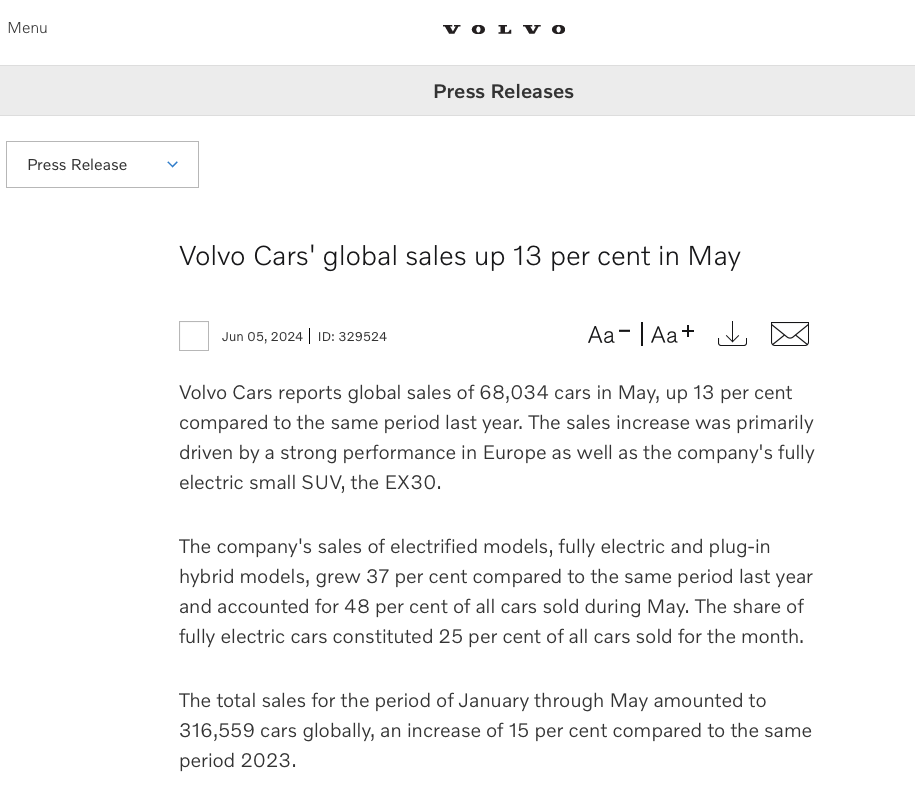Click the 'ID: 329524' label
This screenshot has height=785, width=915.
pyautogui.click(x=352, y=337)
